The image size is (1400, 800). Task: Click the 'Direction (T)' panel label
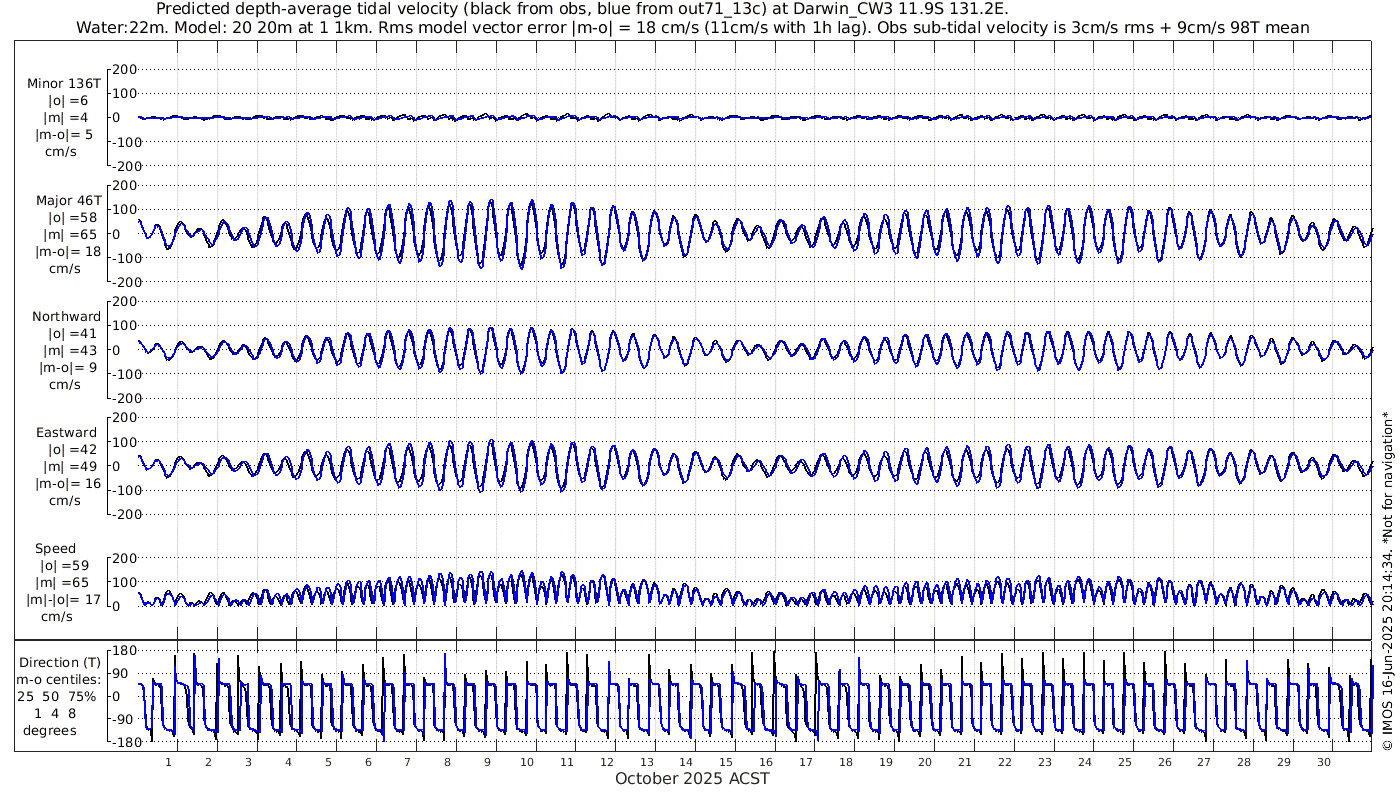[x=60, y=662]
